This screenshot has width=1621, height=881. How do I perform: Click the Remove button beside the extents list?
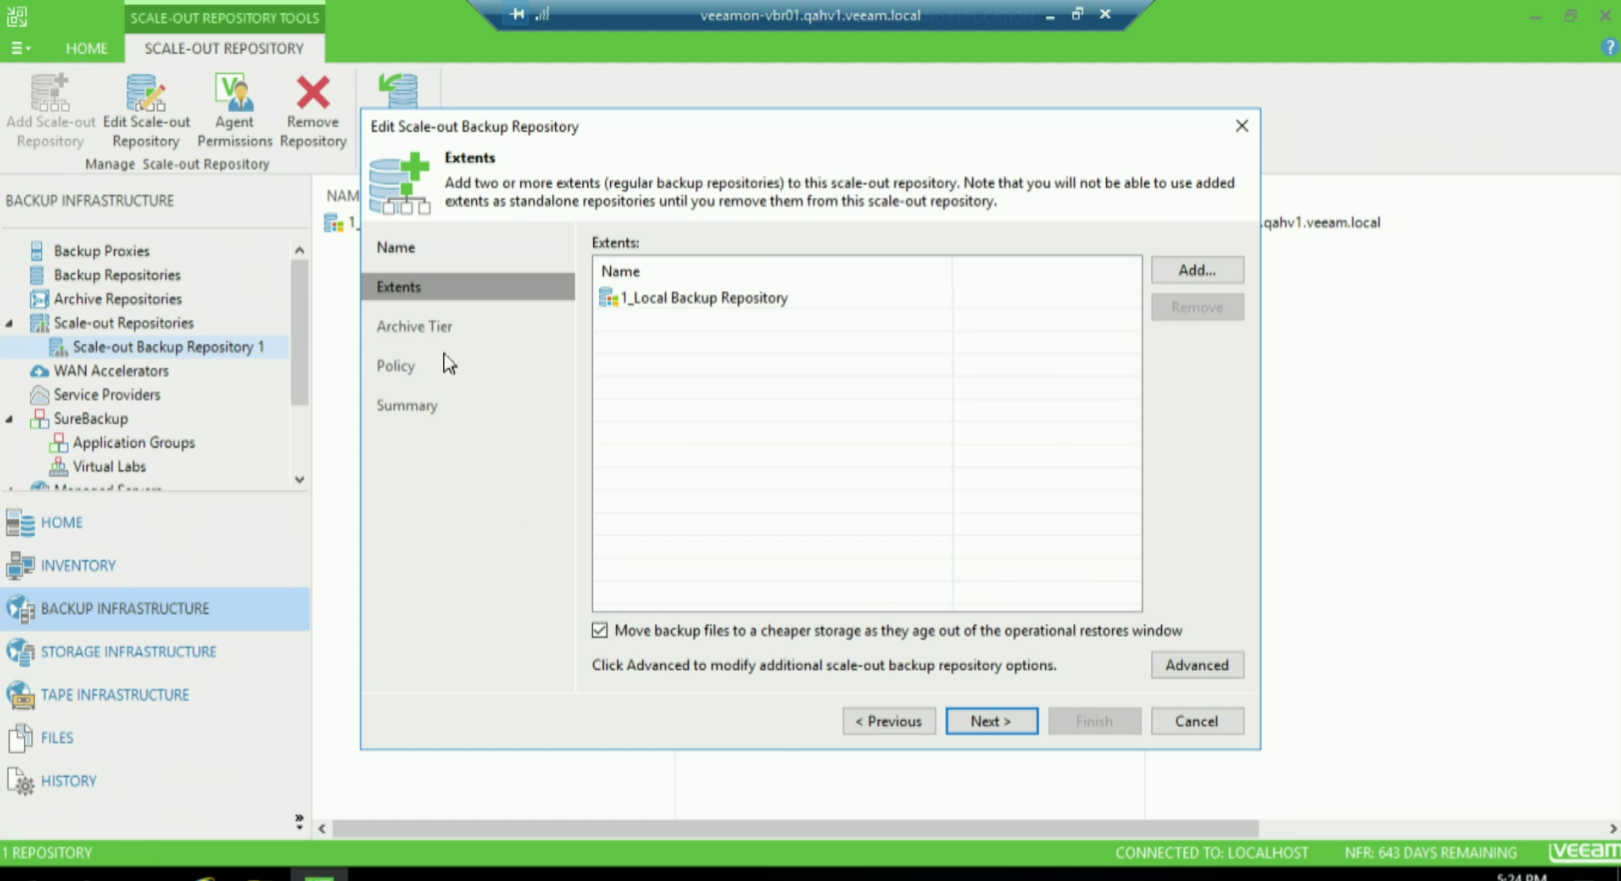click(x=1197, y=307)
